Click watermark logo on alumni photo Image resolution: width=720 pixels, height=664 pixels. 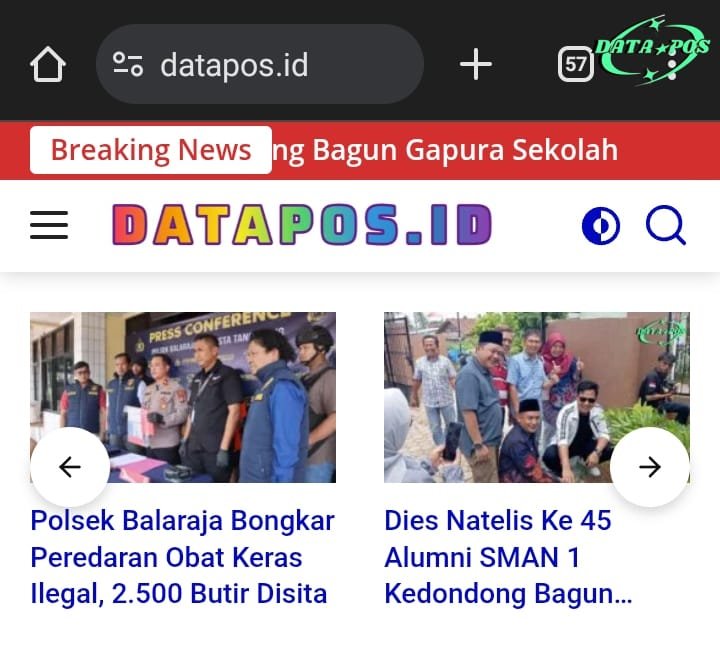pos(661,332)
